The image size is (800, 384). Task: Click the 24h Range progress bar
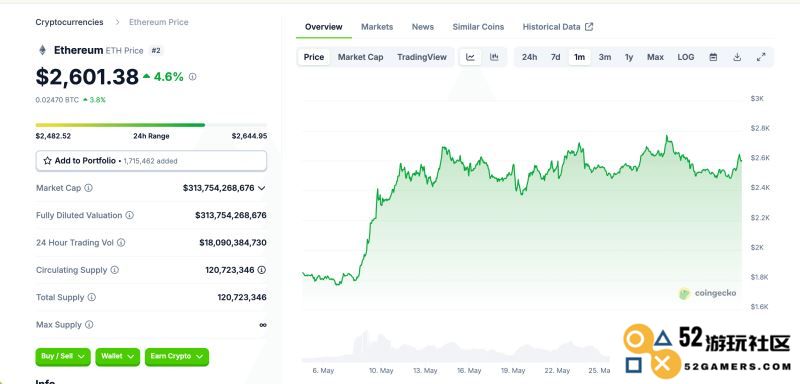(x=151, y=125)
